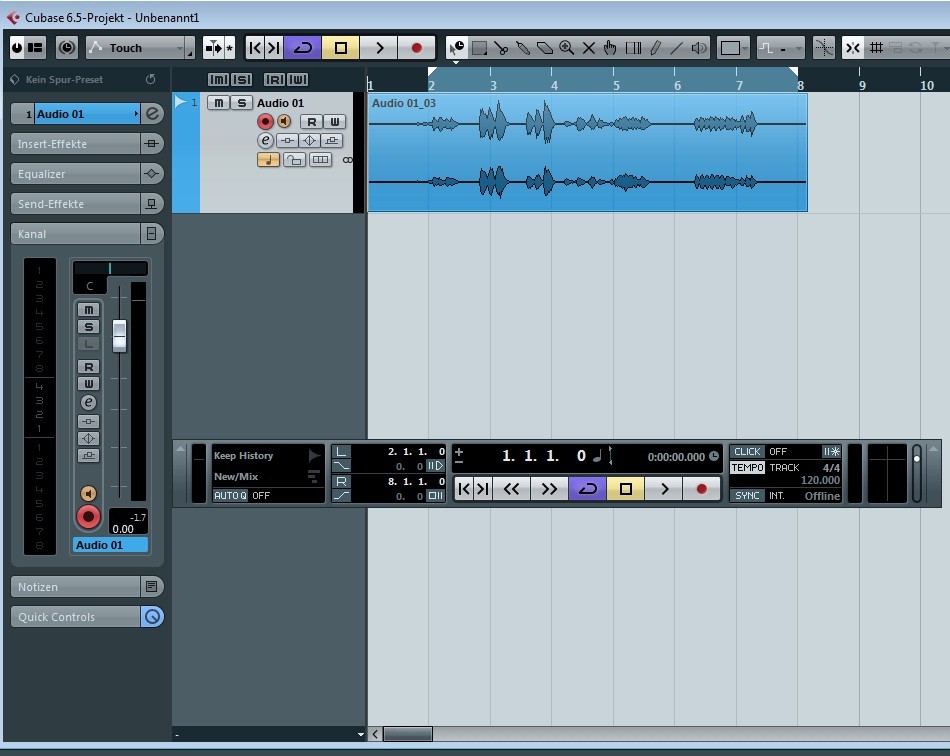The image size is (950, 756).
Task: Expand the Equalizer inspector section
Action: (x=75, y=174)
